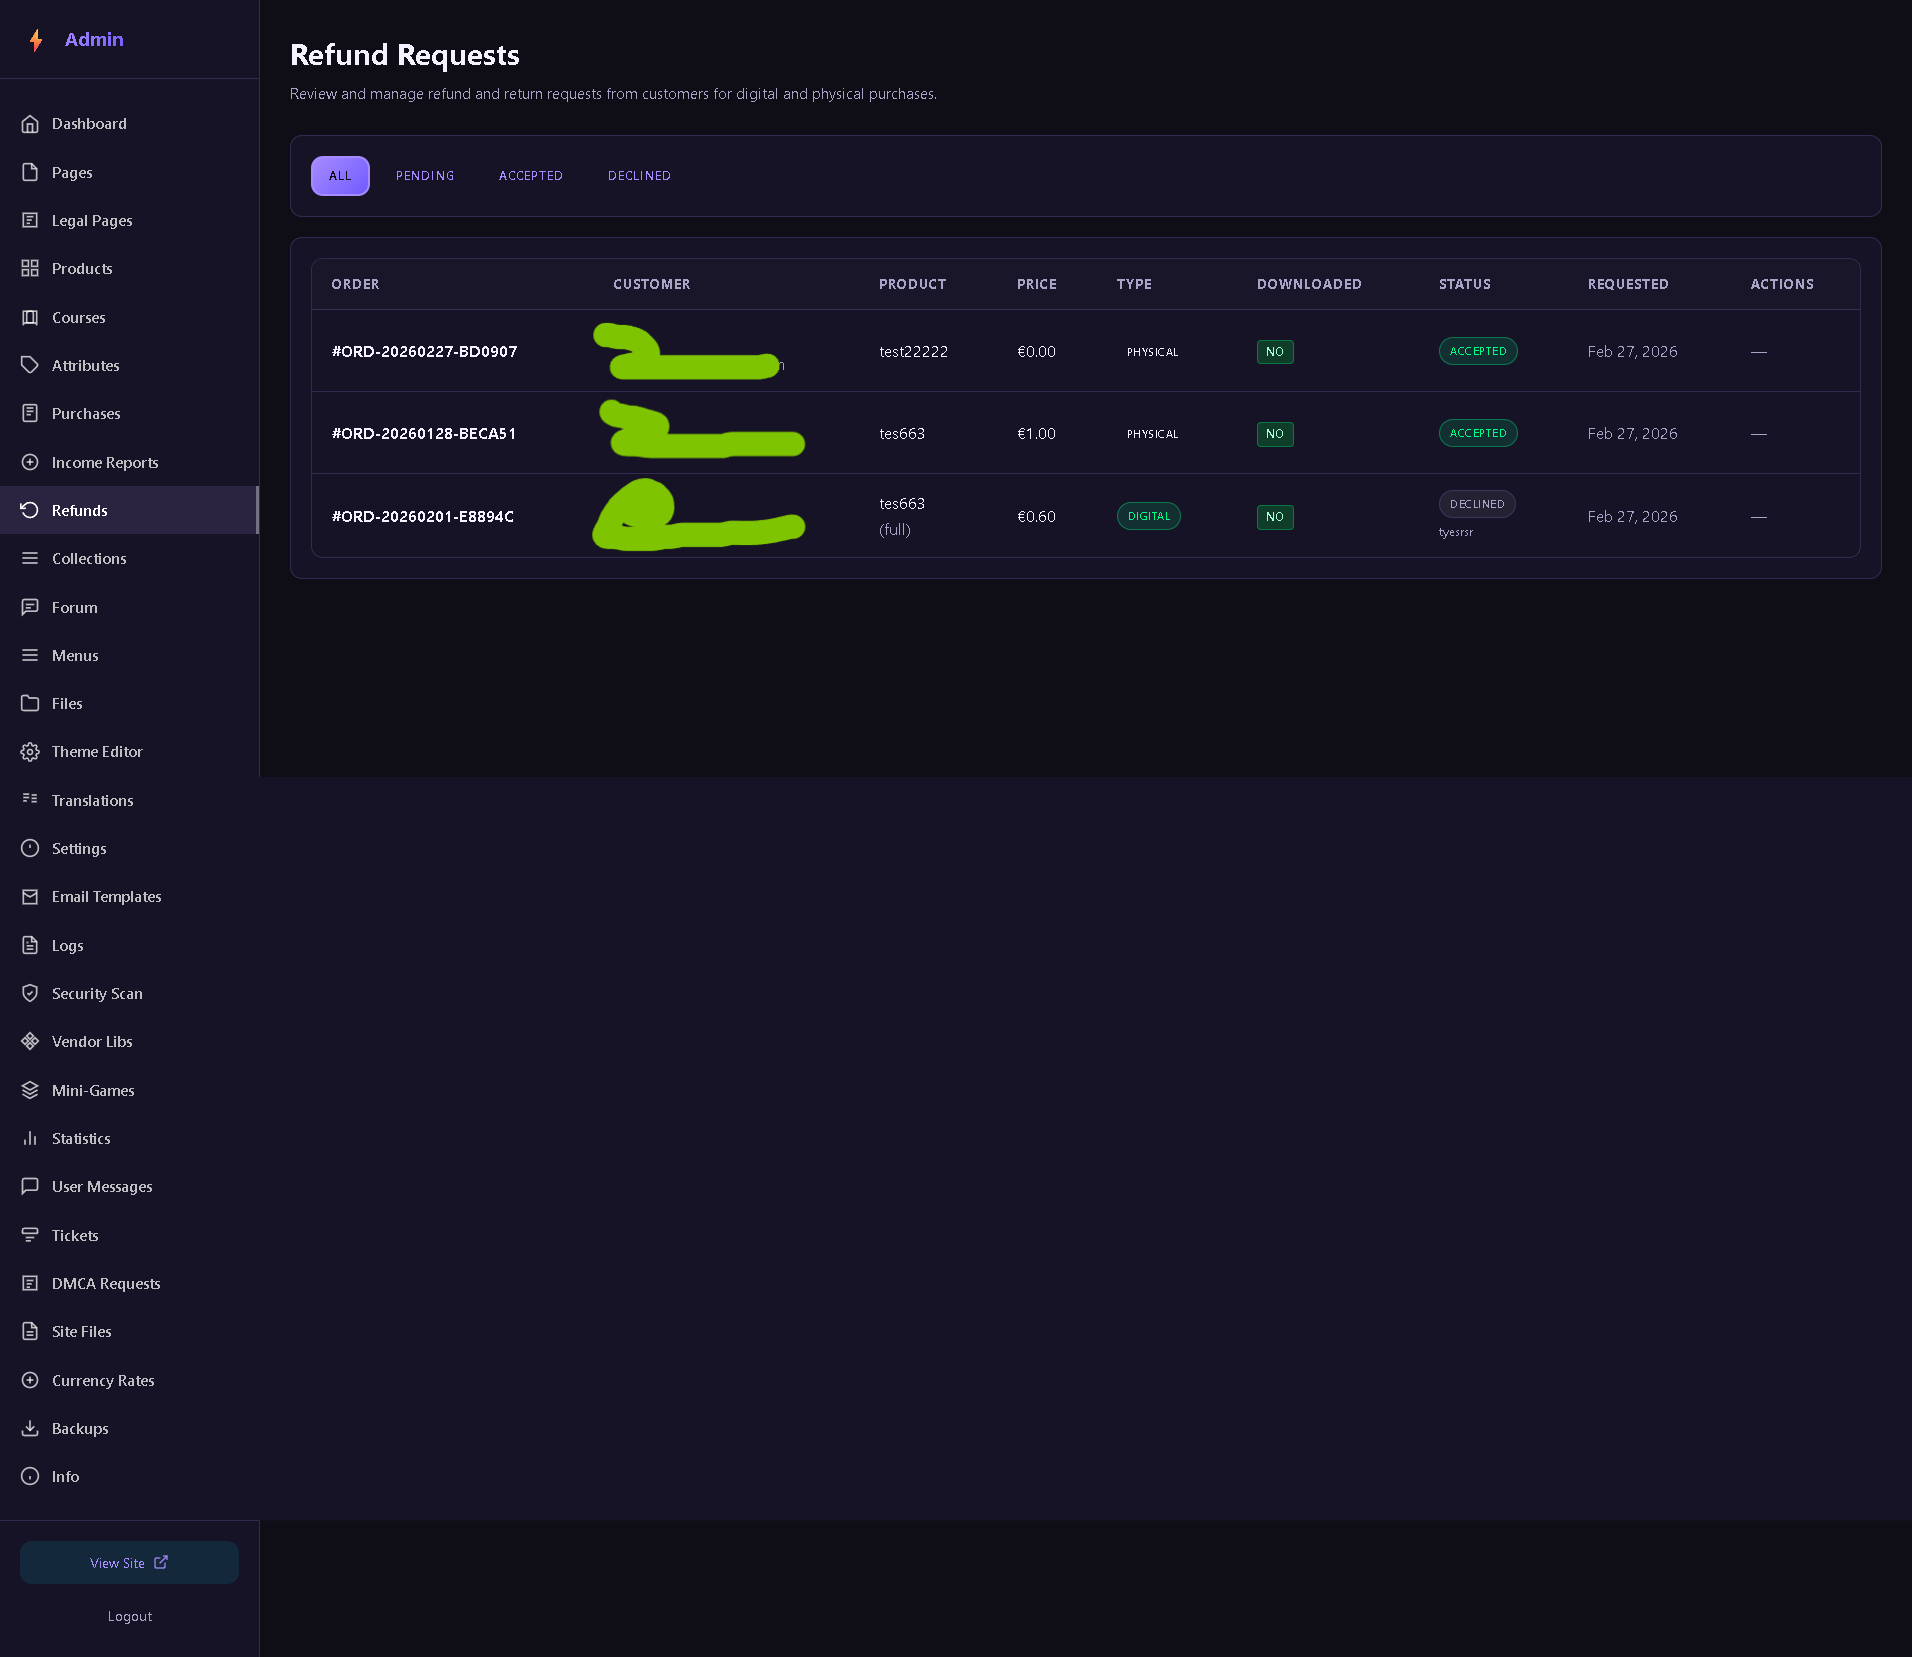Click the Attributes tag icon
Screen dimensions: 1912x1657
pos(30,366)
